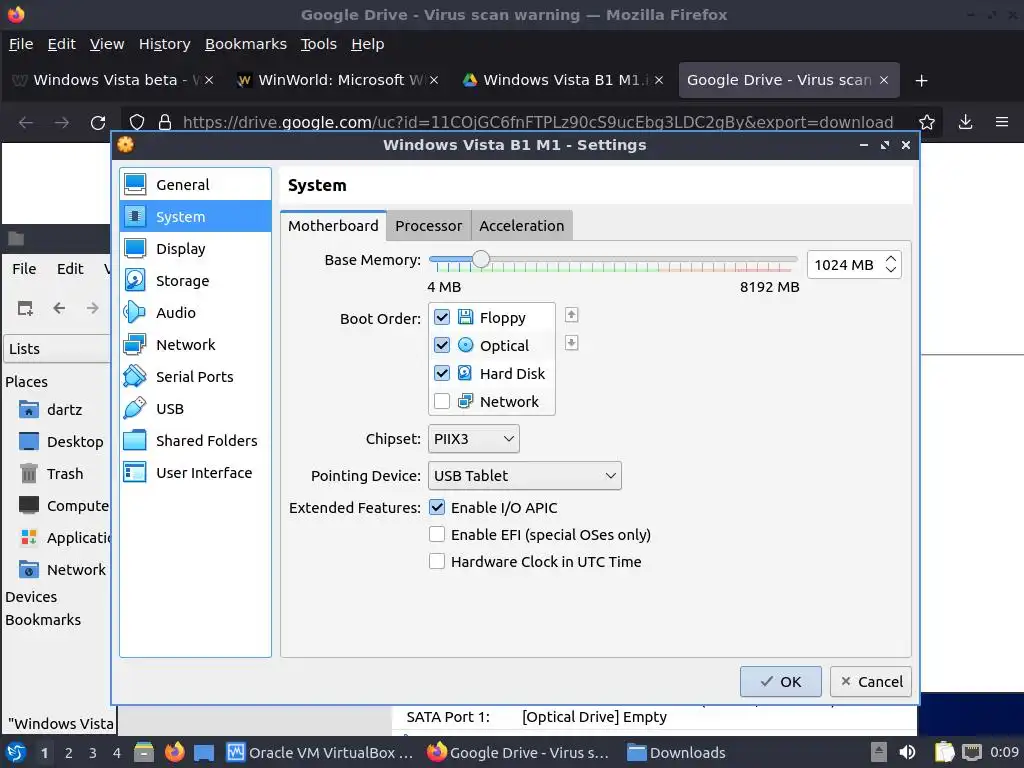Click Base Memory slider handle
Image resolution: width=1024 pixels, height=768 pixels.
[x=481, y=259]
